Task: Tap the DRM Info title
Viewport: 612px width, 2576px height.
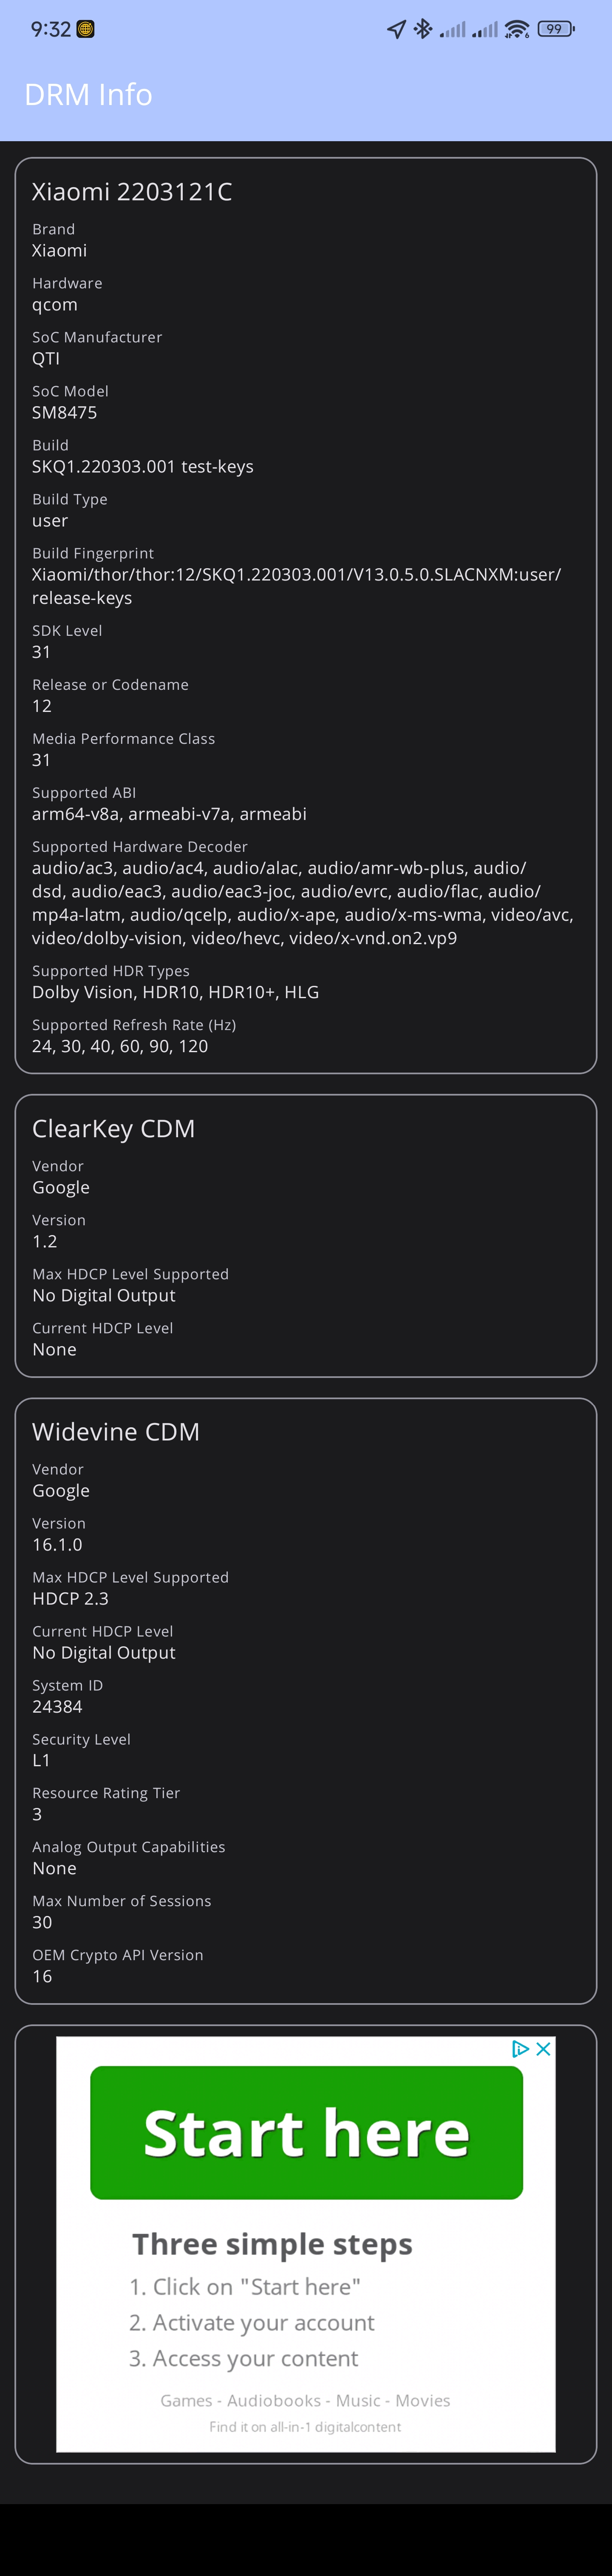Action: click(88, 94)
